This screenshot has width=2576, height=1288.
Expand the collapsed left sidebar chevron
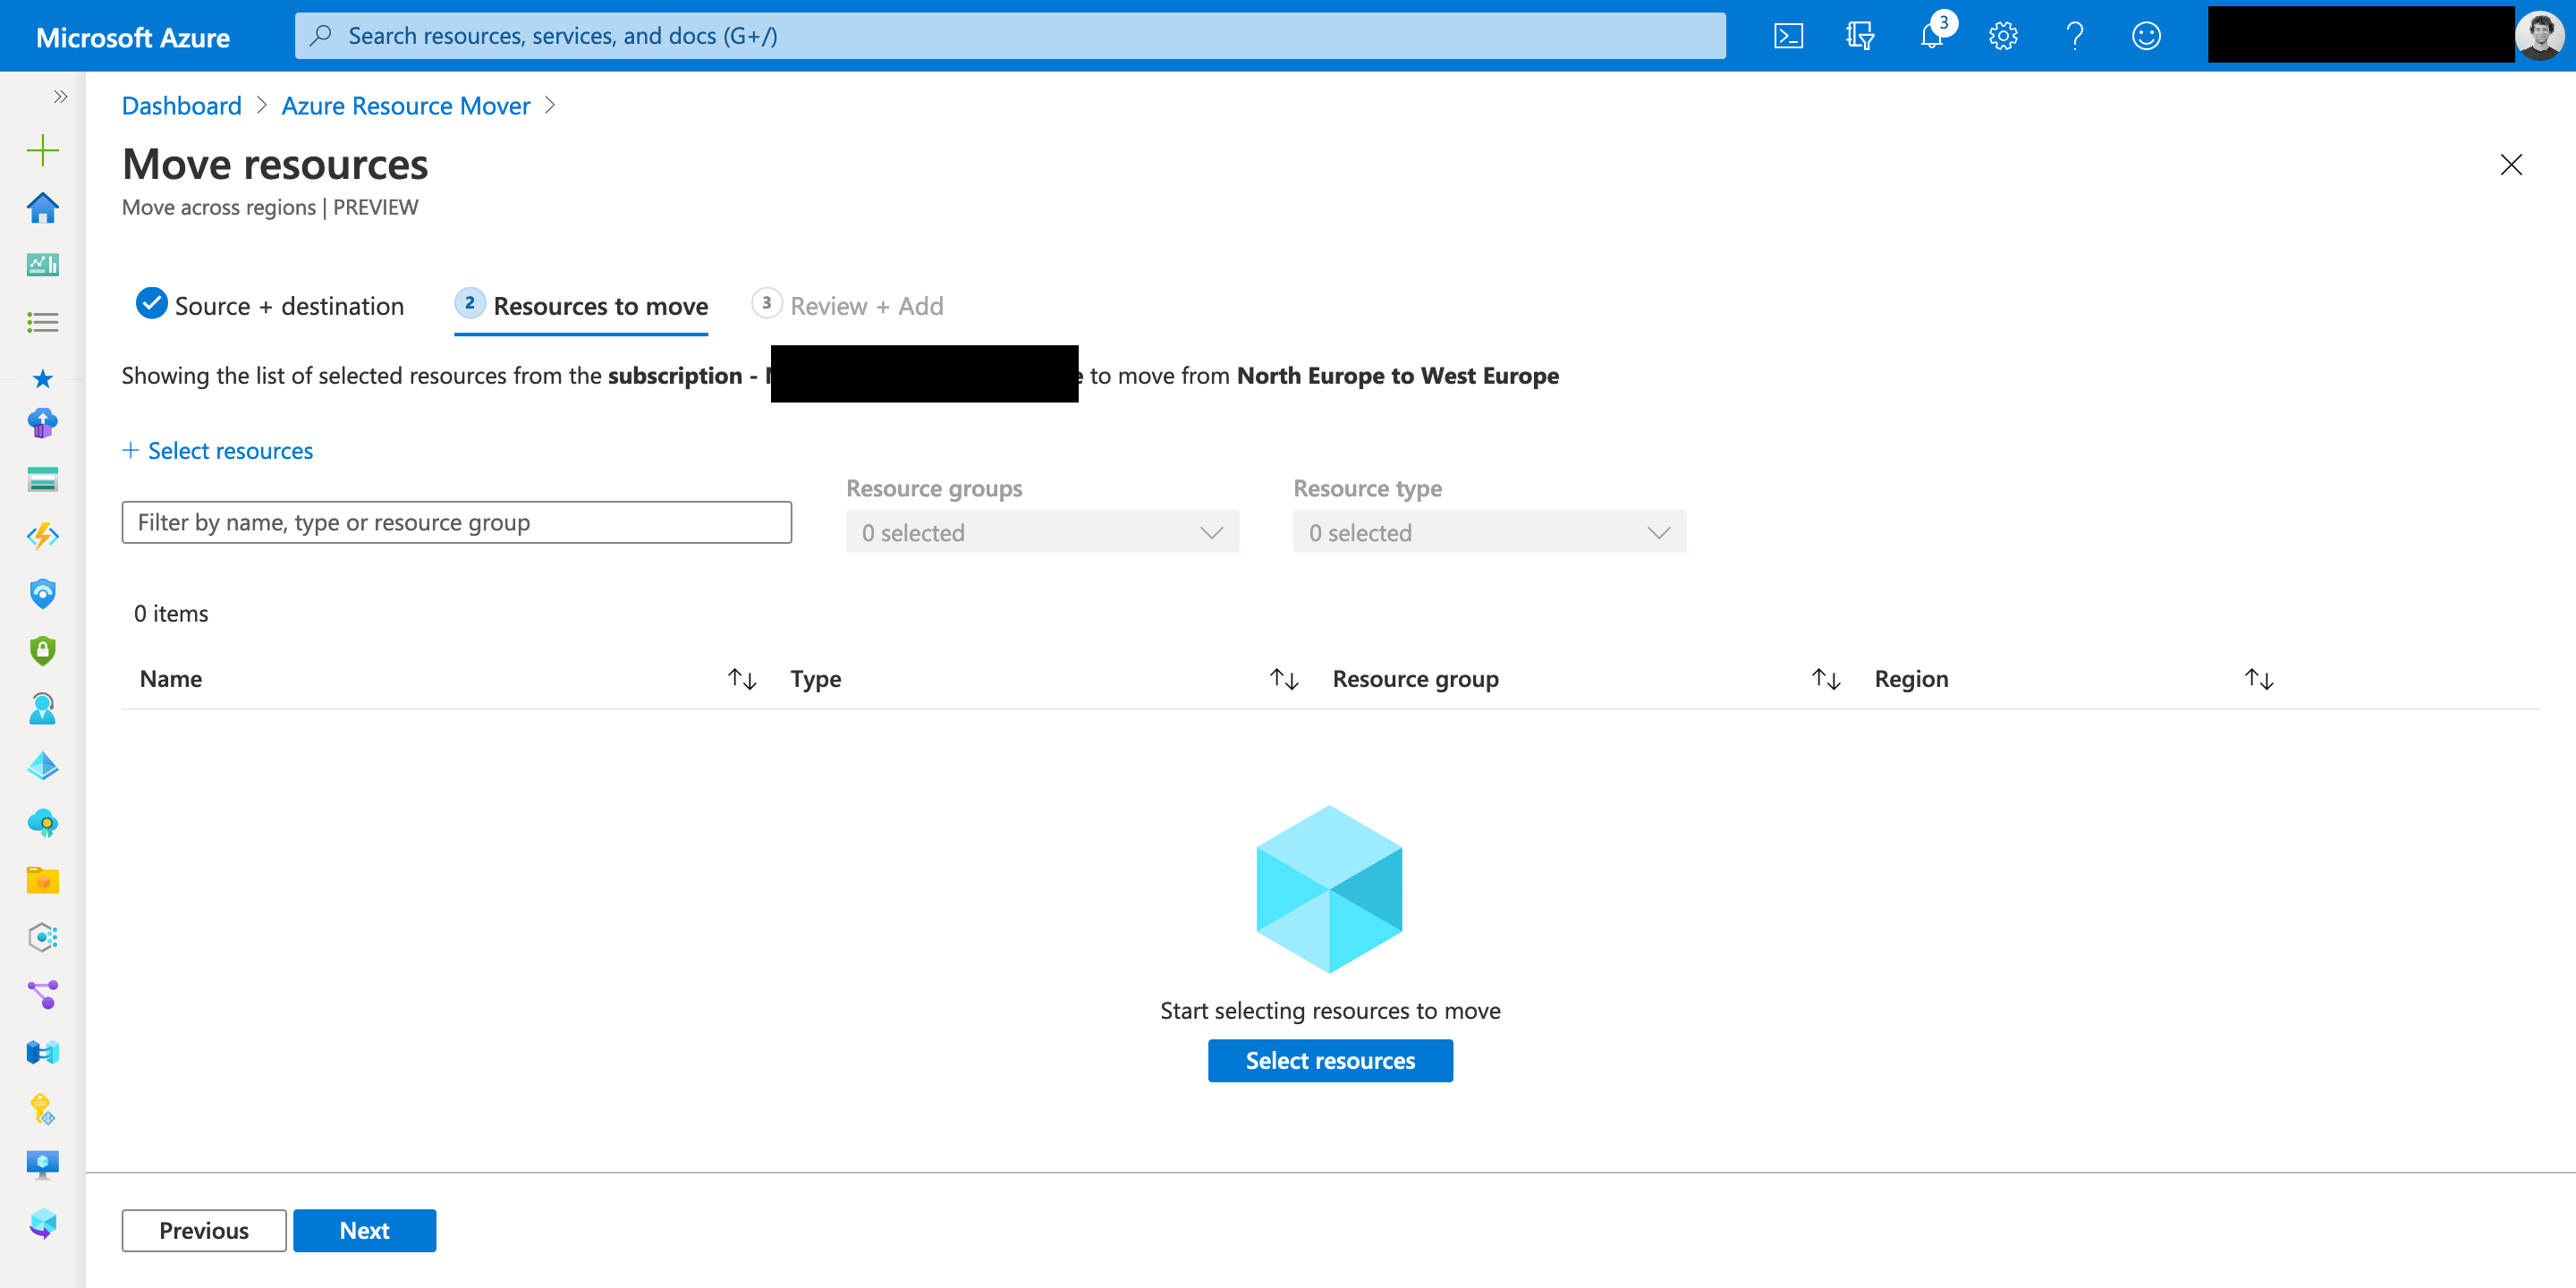(60, 96)
